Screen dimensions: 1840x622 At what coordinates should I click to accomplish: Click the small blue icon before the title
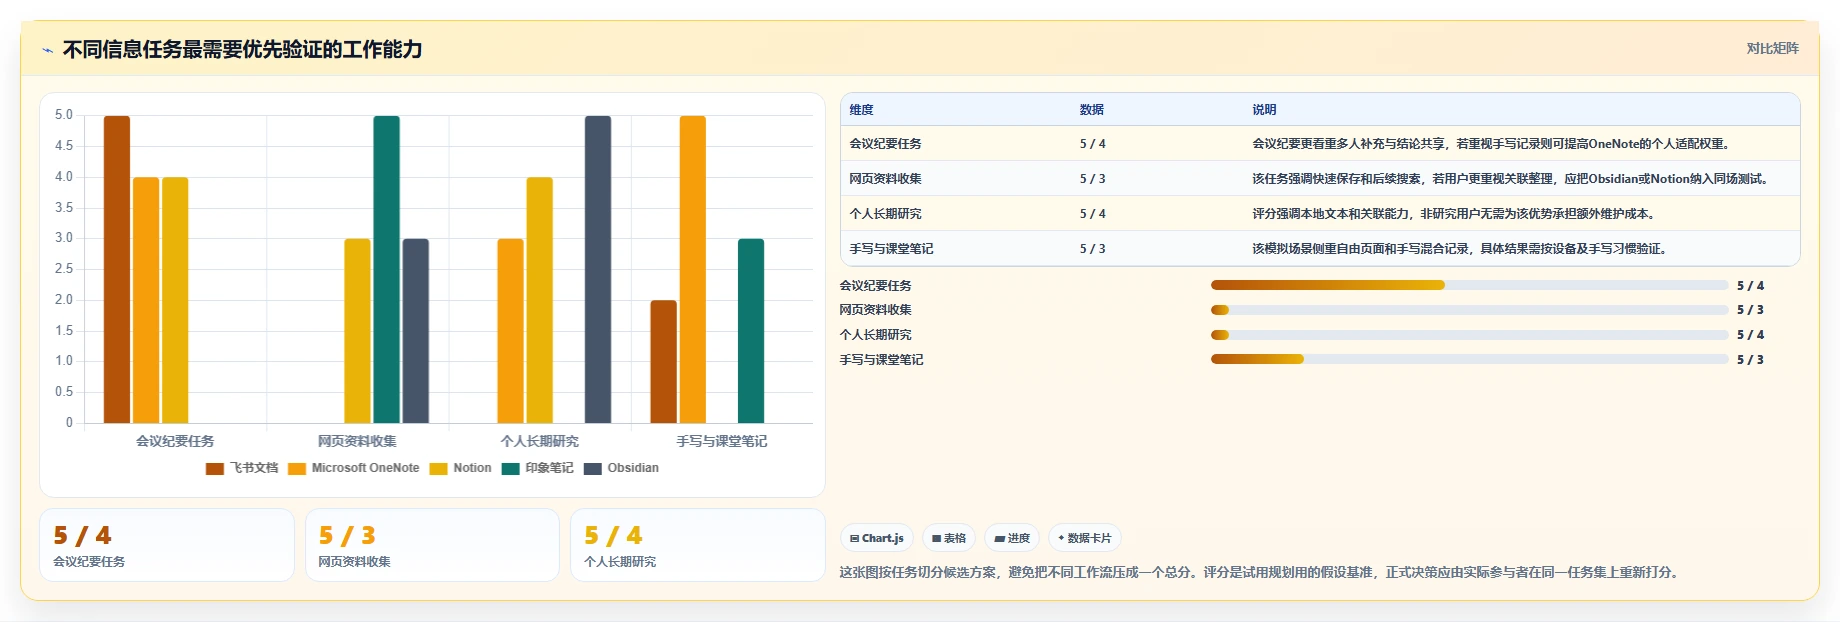coord(47,50)
